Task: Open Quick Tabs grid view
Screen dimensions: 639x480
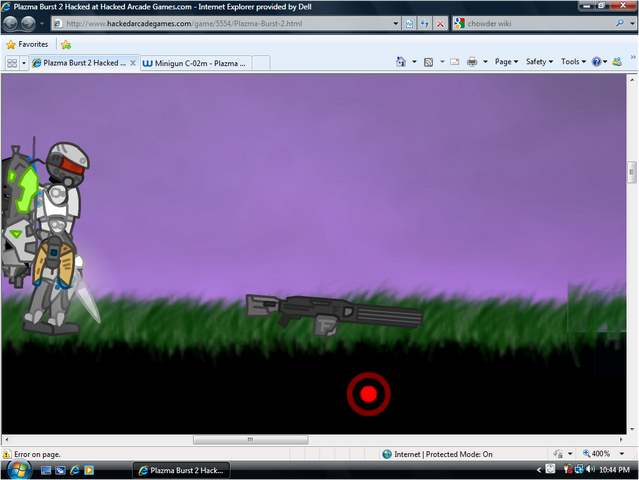Action: 12,63
